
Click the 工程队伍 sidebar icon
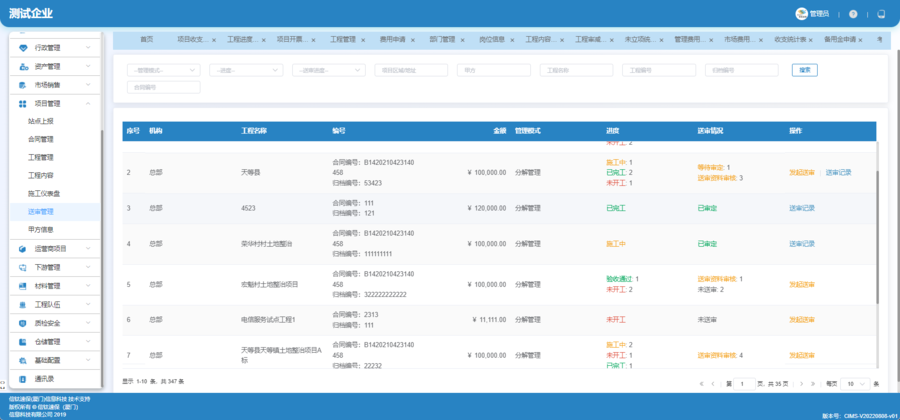(23, 305)
